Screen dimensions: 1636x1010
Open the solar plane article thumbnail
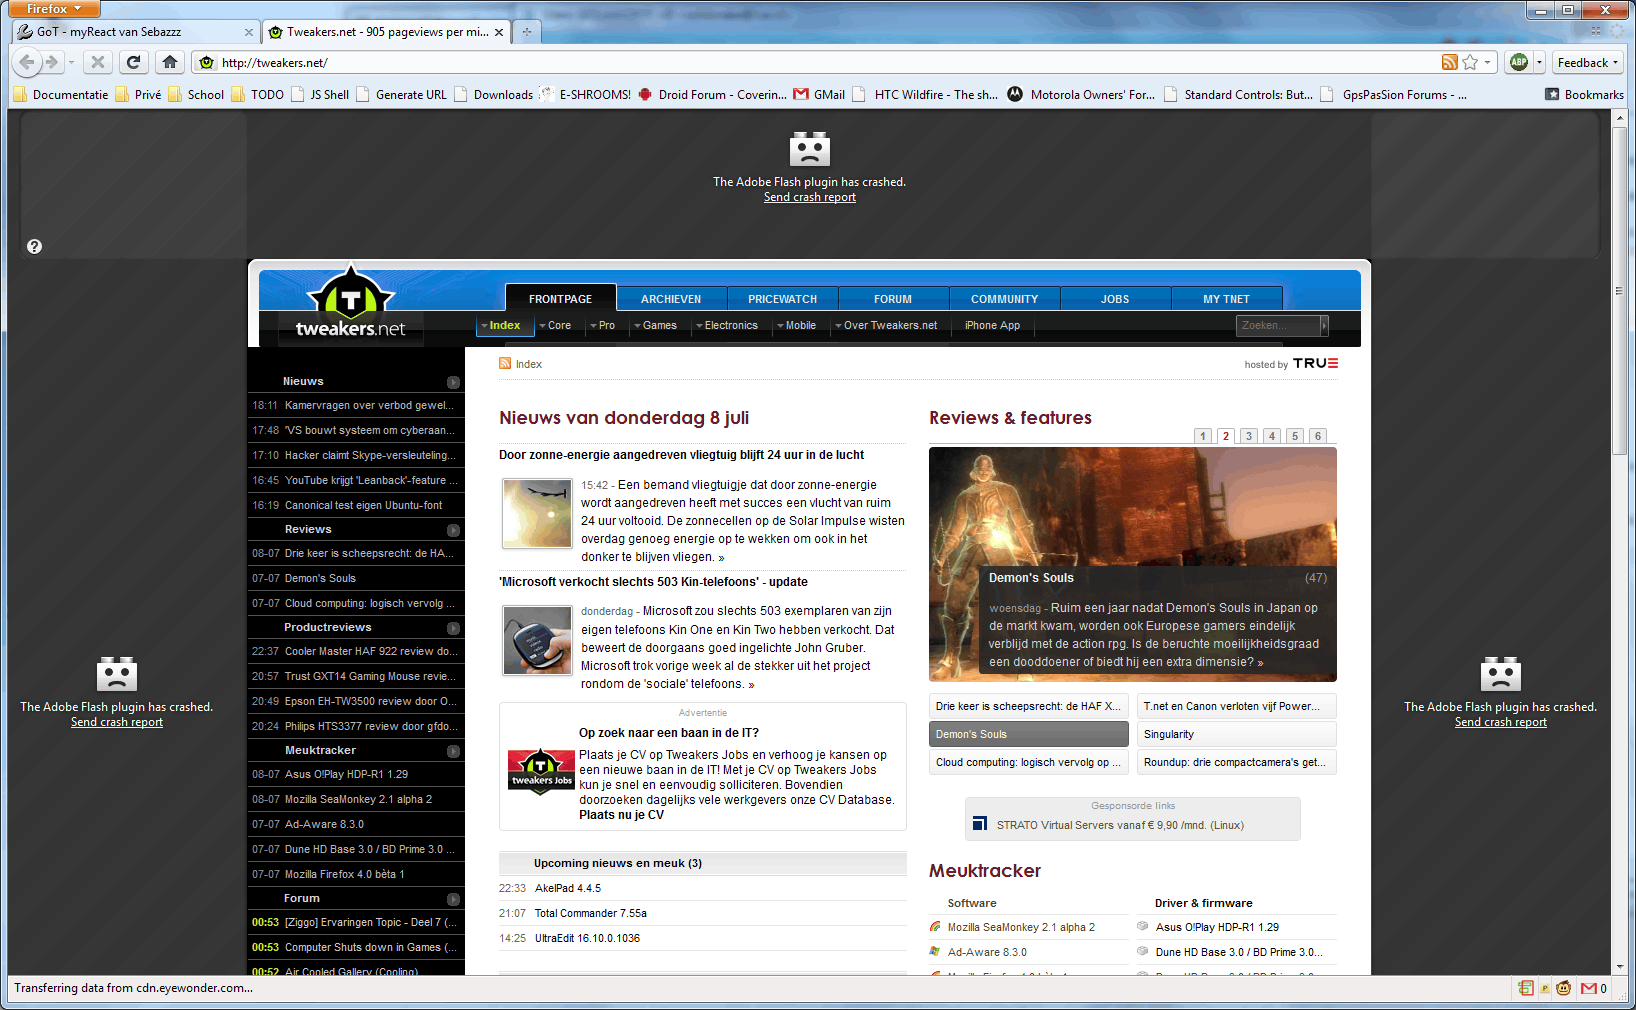pos(537,513)
